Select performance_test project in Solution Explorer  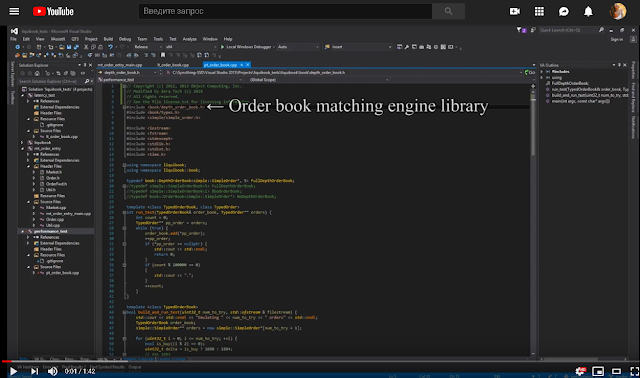point(51,231)
